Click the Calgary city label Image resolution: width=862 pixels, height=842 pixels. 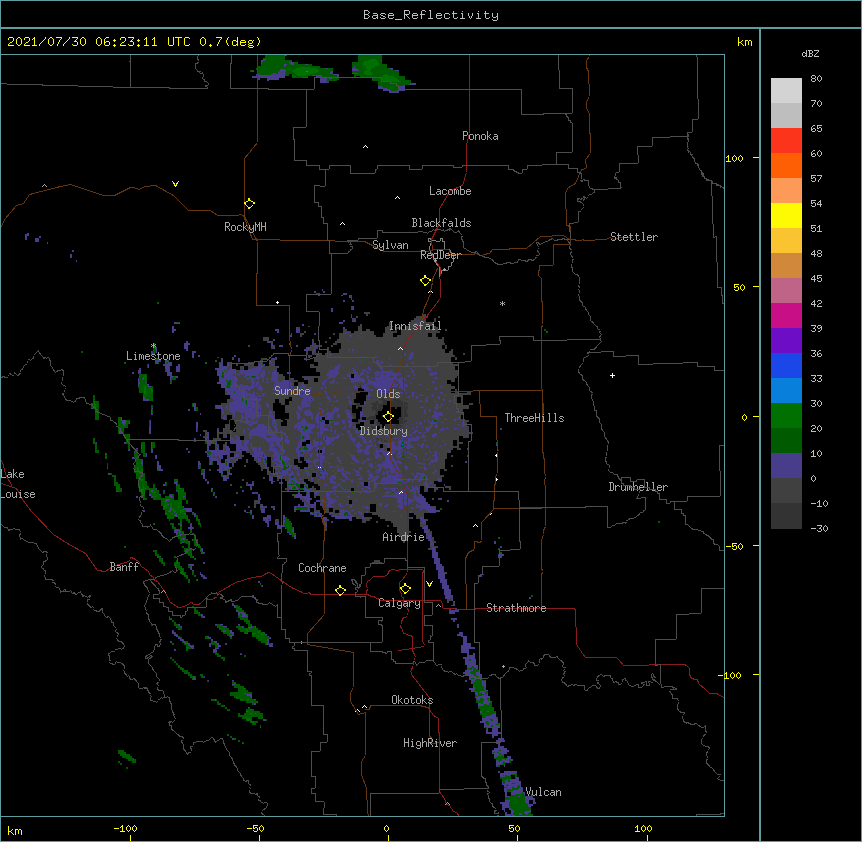(x=399, y=603)
